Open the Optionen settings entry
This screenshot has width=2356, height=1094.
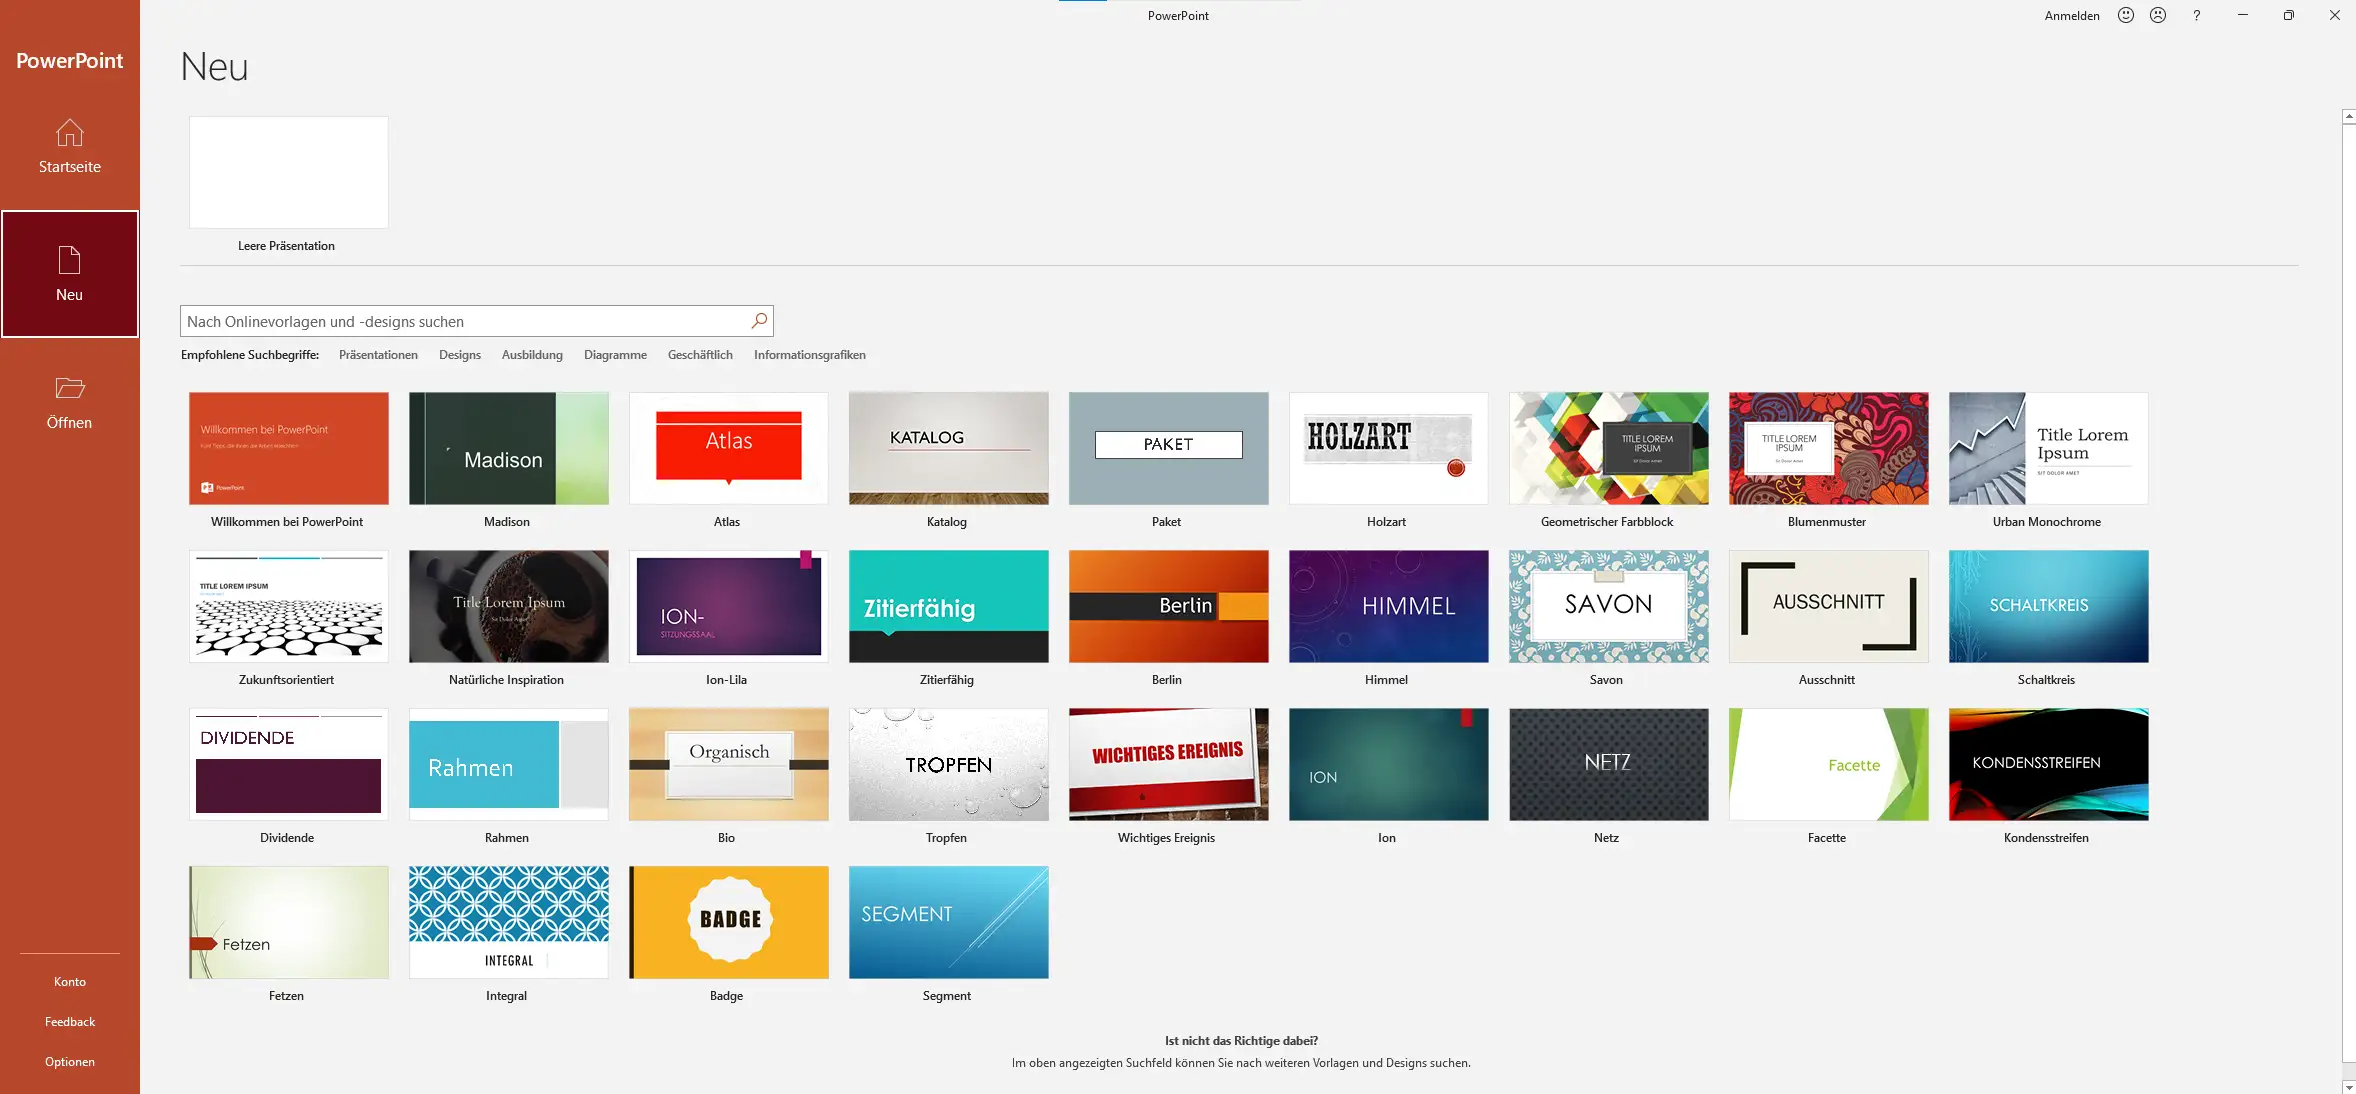(69, 1062)
